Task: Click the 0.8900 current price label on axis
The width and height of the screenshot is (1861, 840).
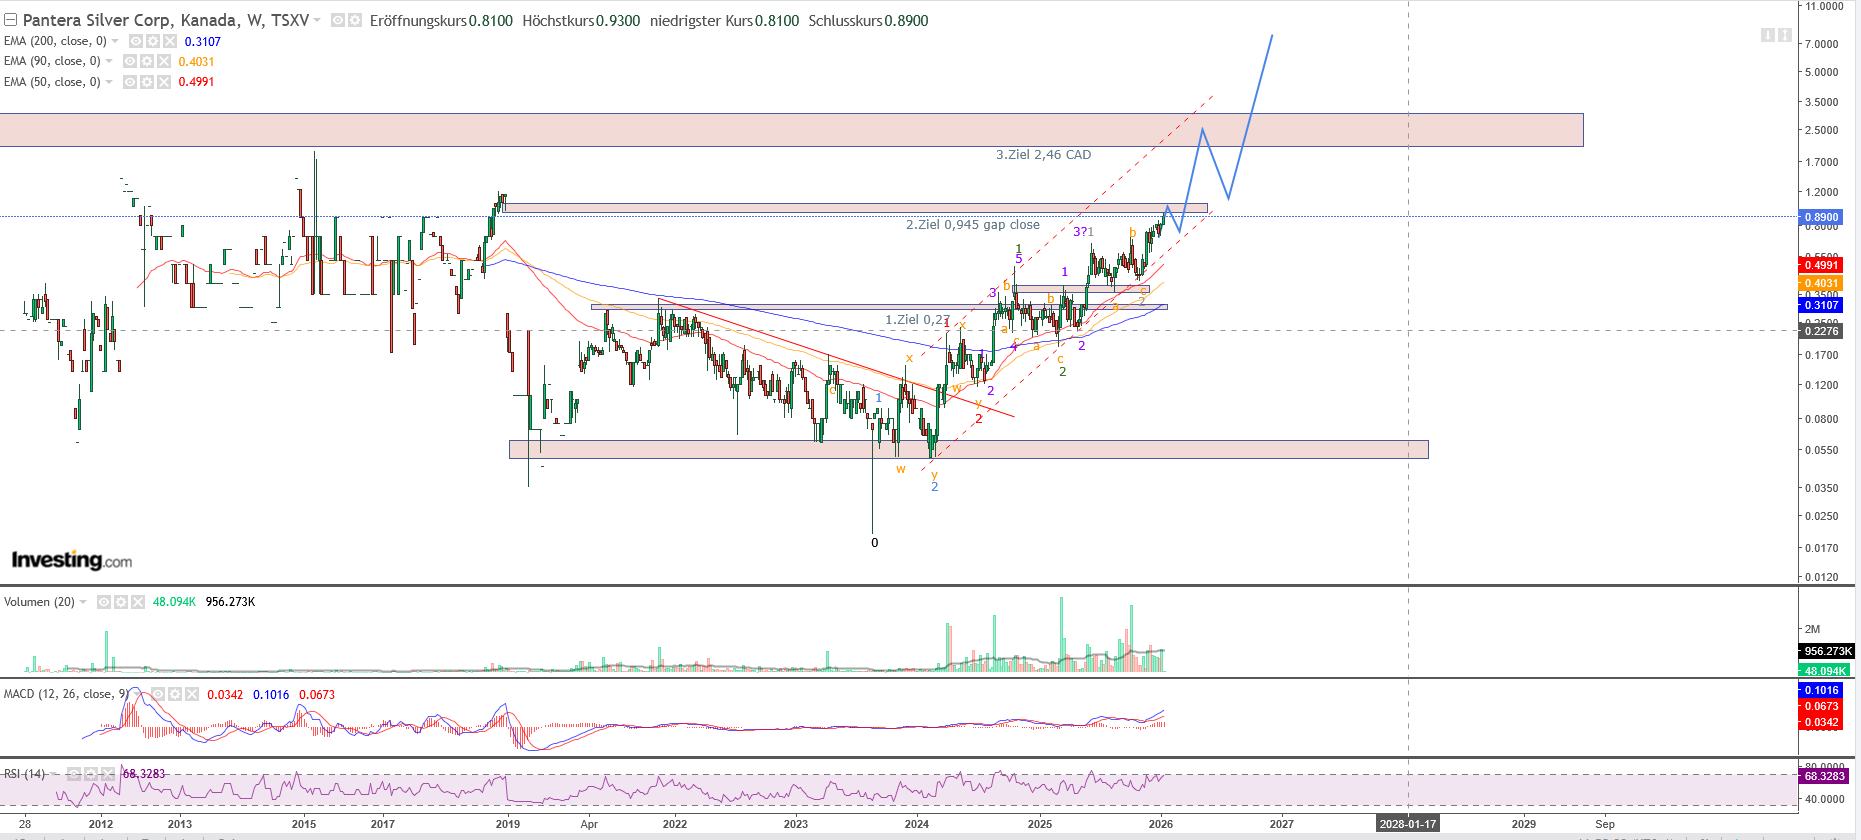Action: point(1820,217)
